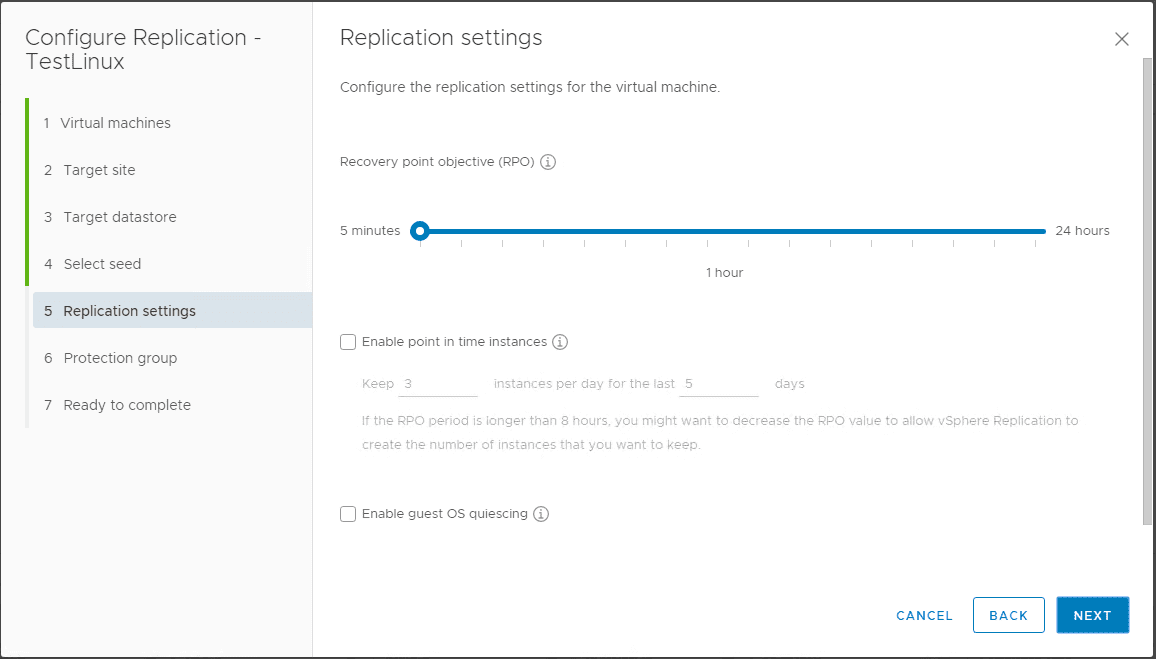Enable guest OS quiescing
This screenshot has height=659, width=1156.
click(x=347, y=513)
